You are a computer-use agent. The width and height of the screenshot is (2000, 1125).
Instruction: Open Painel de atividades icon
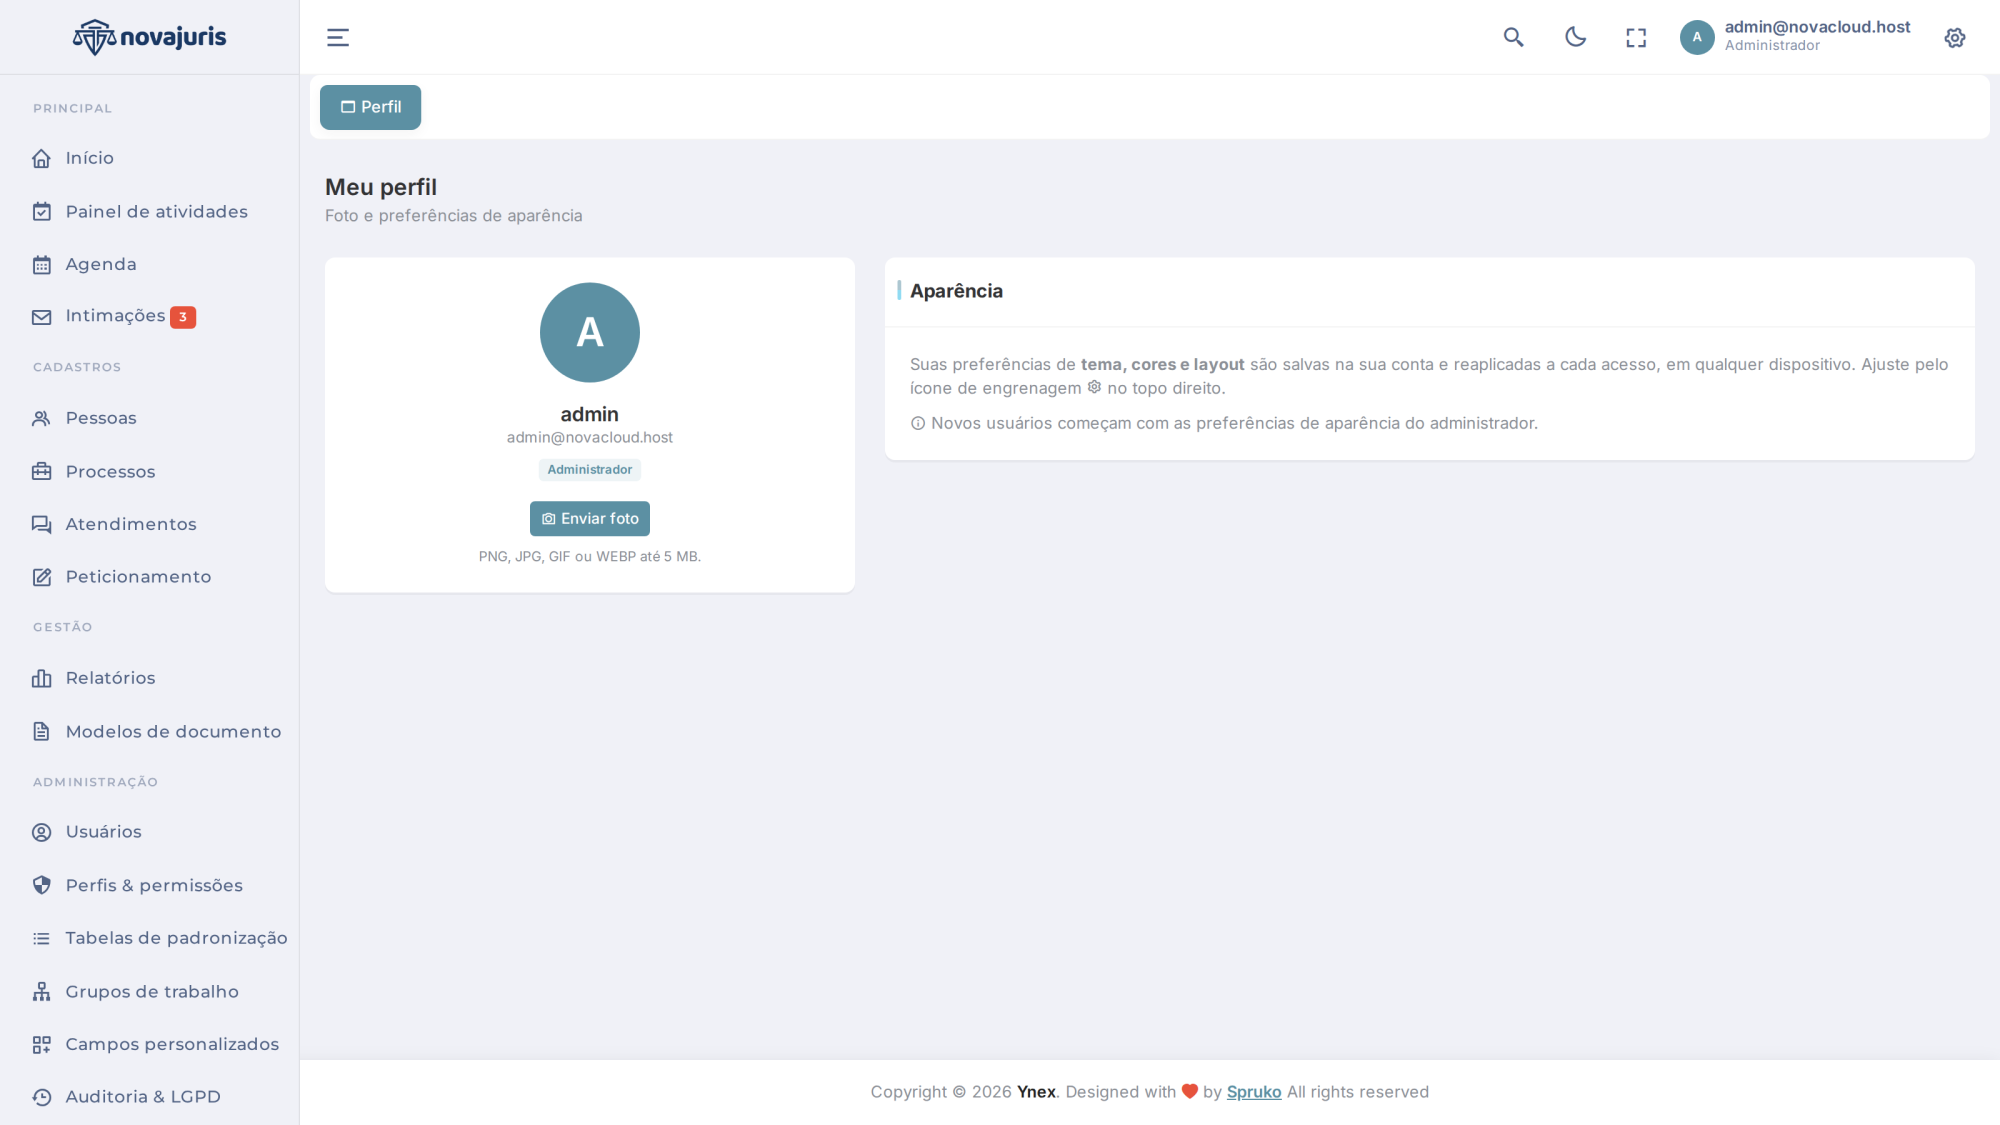41,211
